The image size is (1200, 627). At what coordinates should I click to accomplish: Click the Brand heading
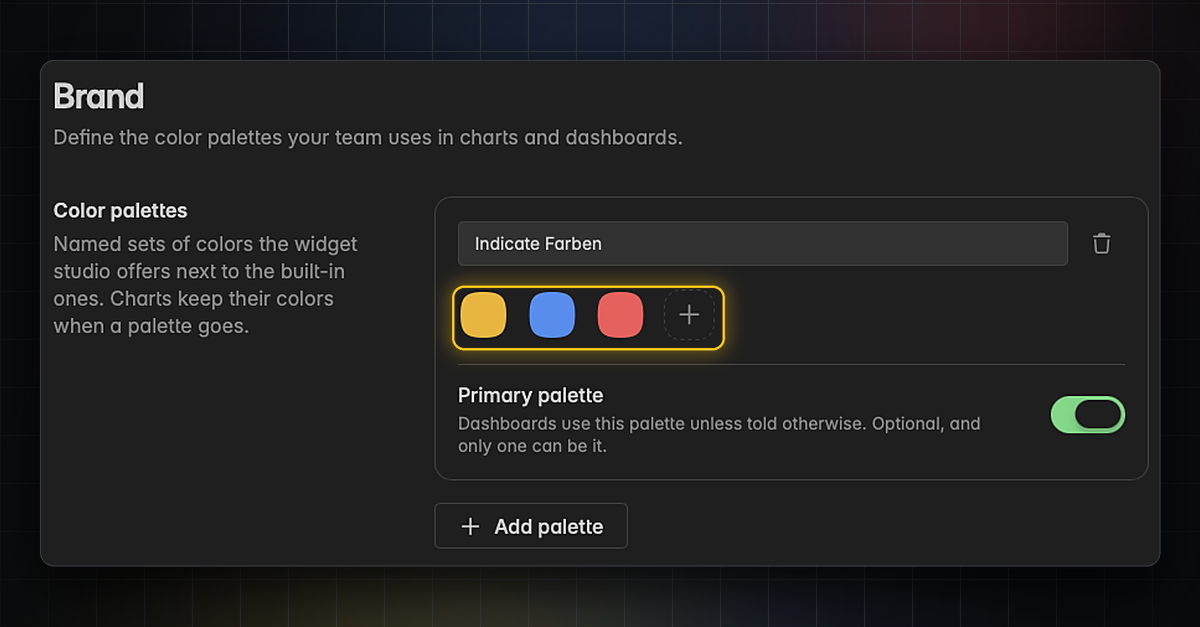point(99,96)
